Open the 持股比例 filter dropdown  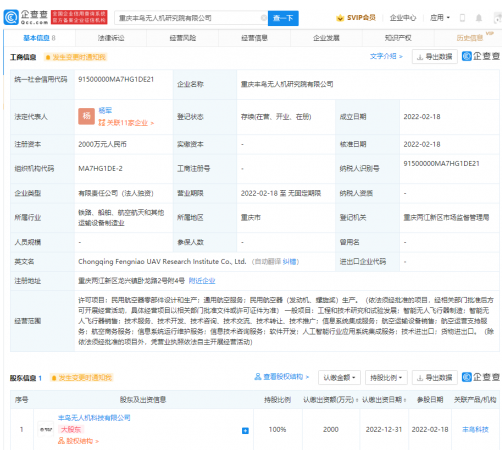(386, 378)
